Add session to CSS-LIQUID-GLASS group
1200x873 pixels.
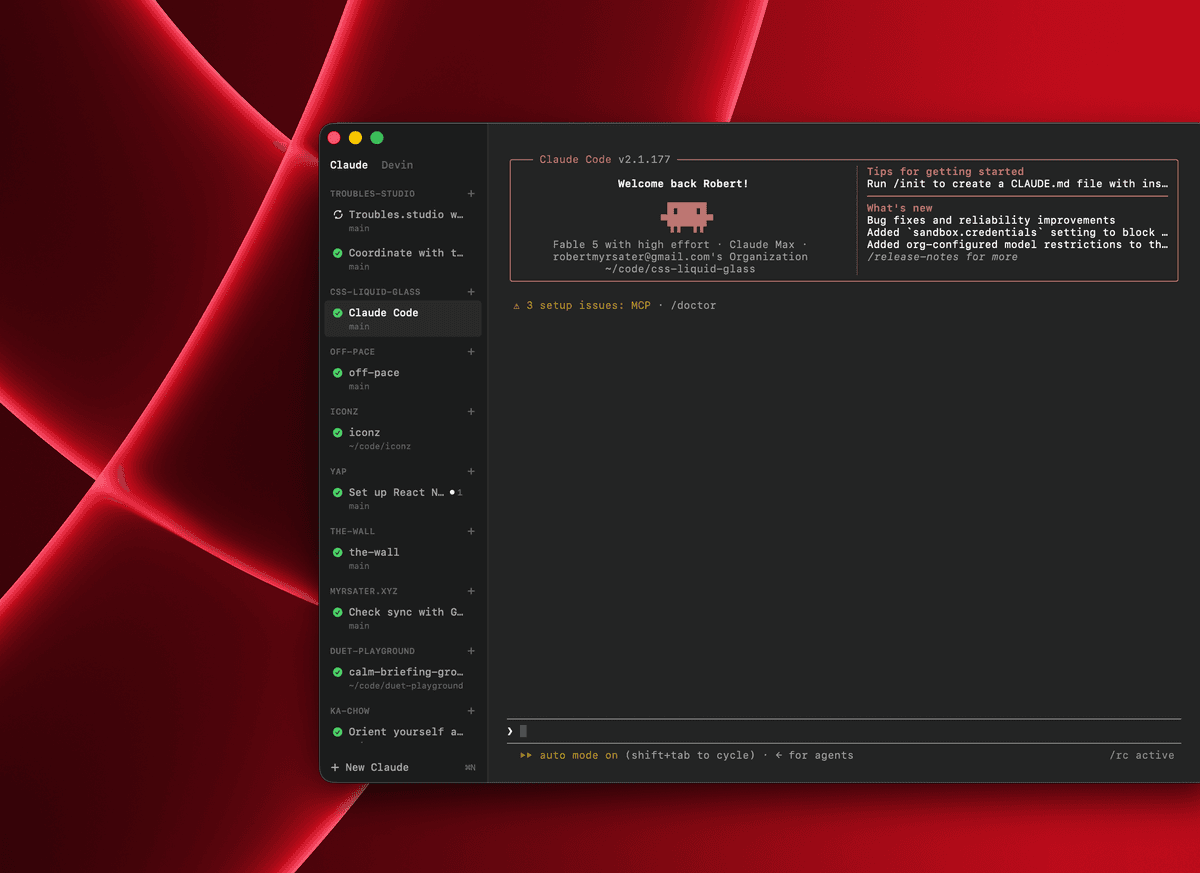tap(471, 292)
